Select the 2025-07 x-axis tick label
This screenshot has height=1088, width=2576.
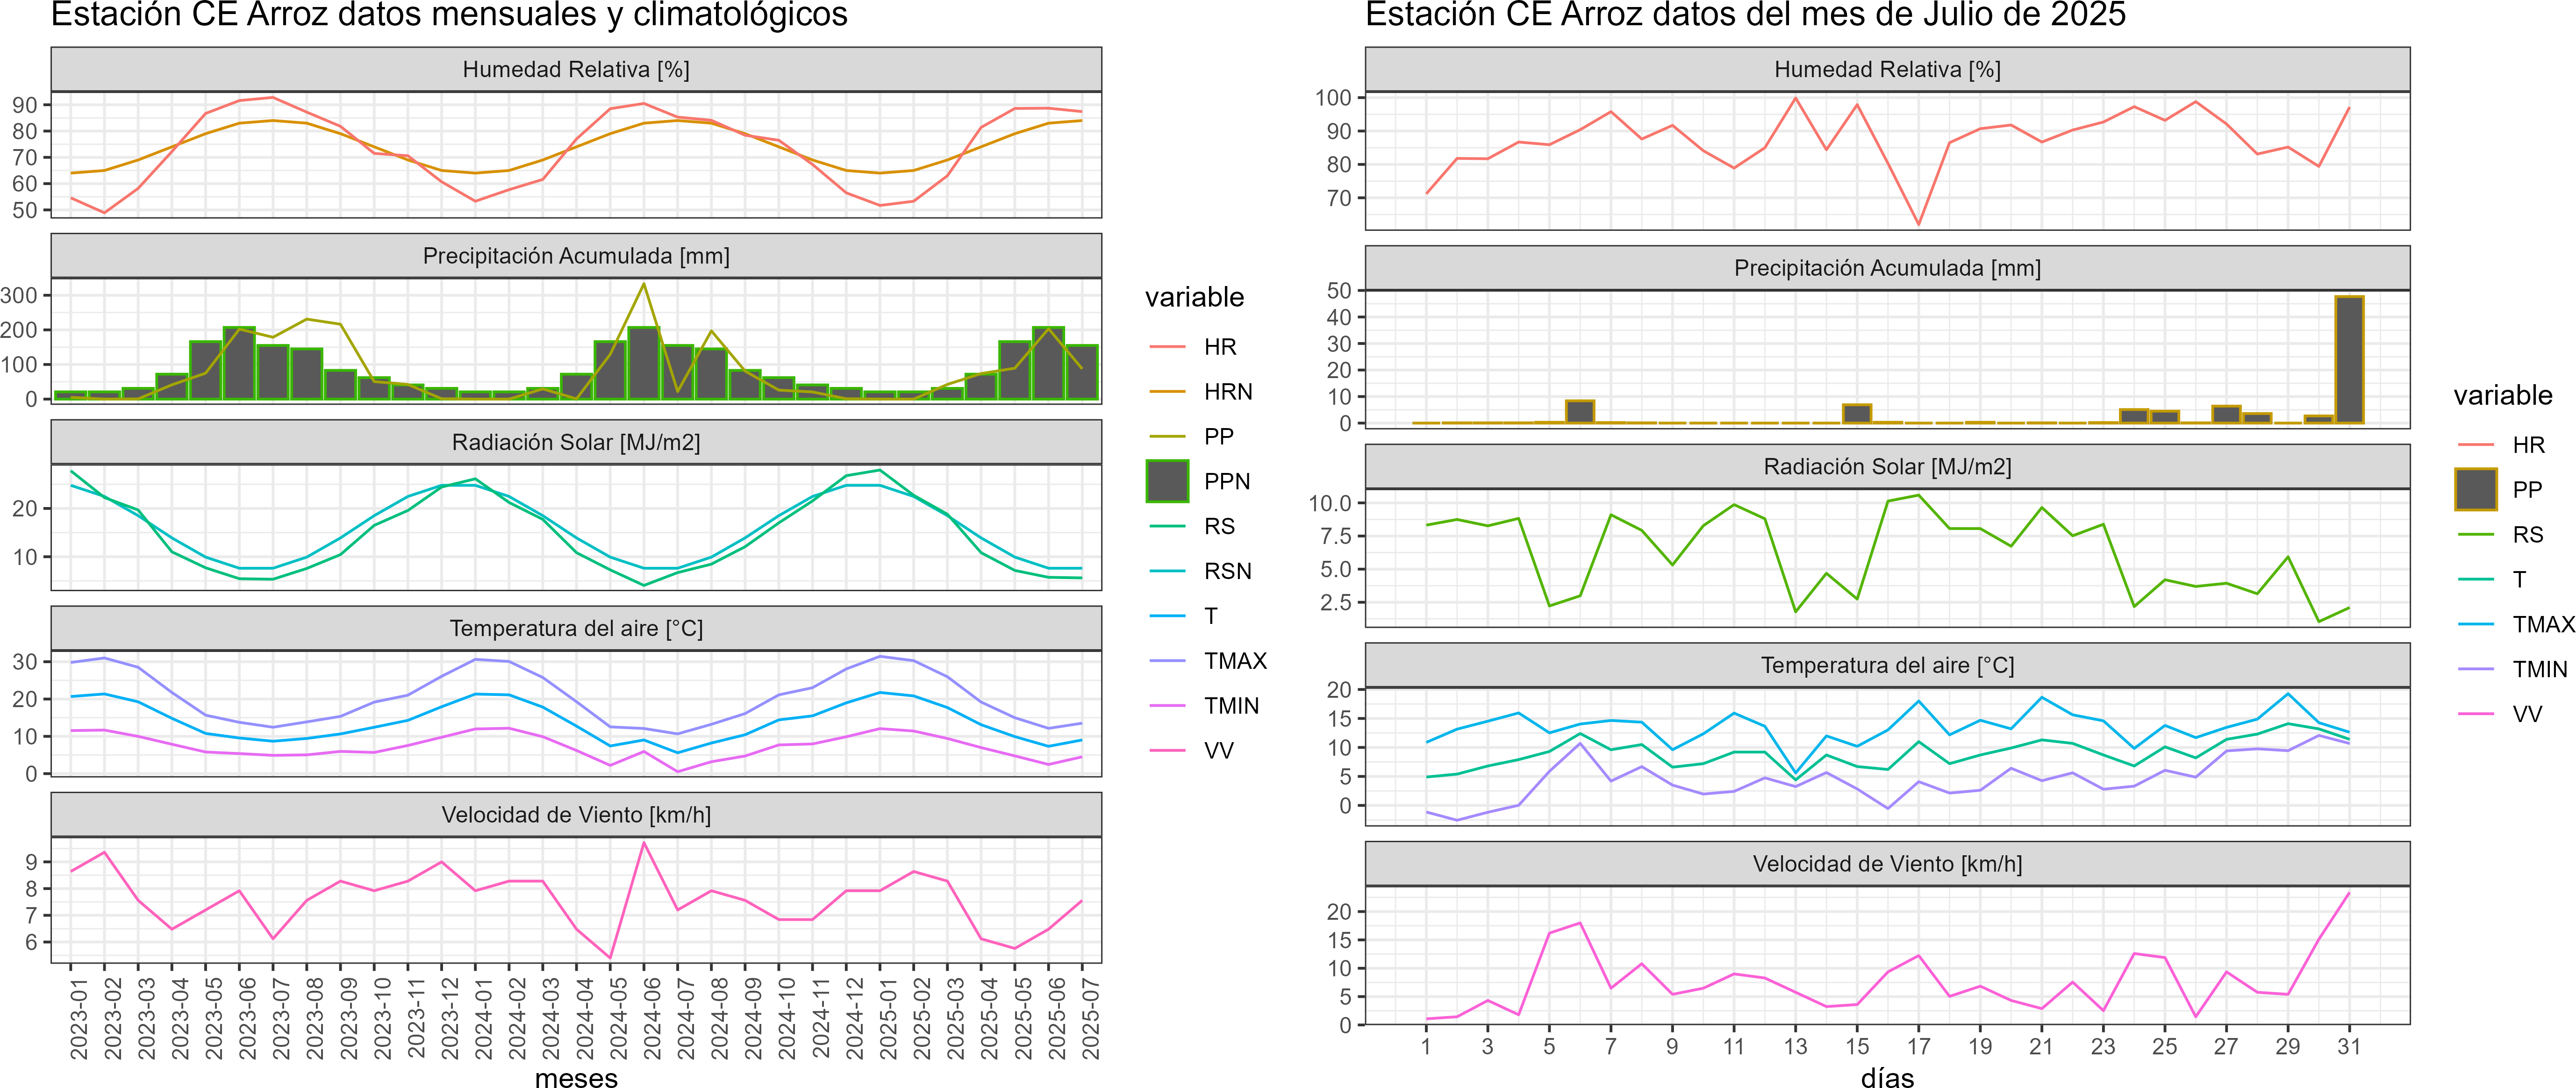1090,1019
